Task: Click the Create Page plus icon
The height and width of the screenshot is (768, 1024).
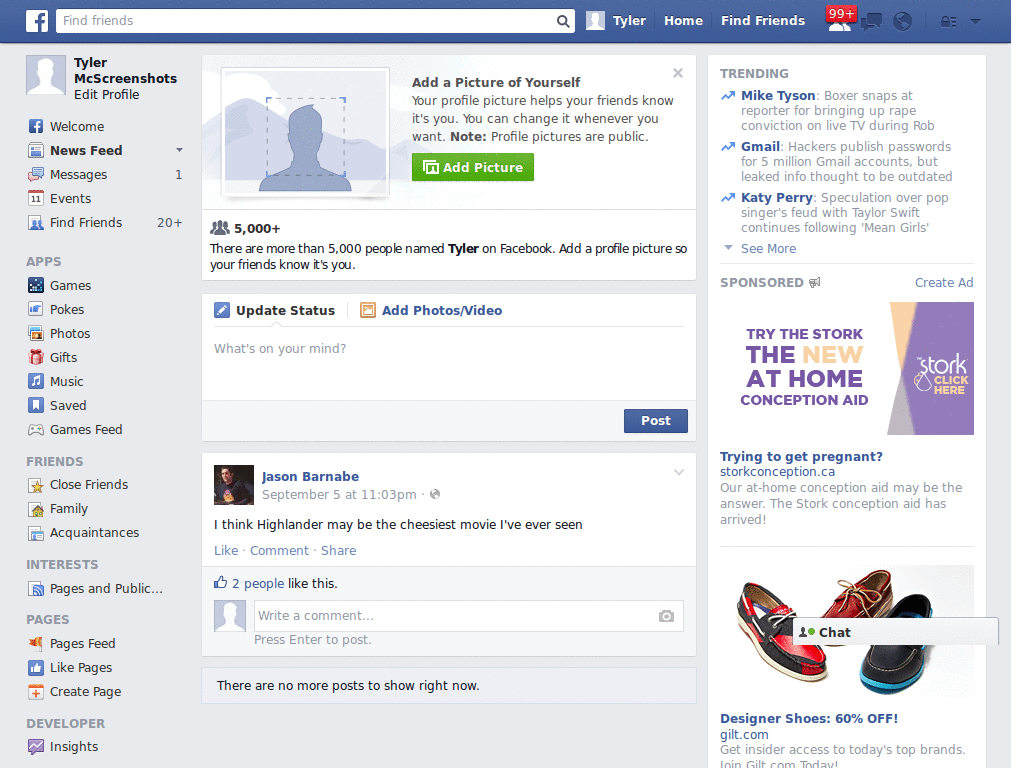Action: coord(36,692)
